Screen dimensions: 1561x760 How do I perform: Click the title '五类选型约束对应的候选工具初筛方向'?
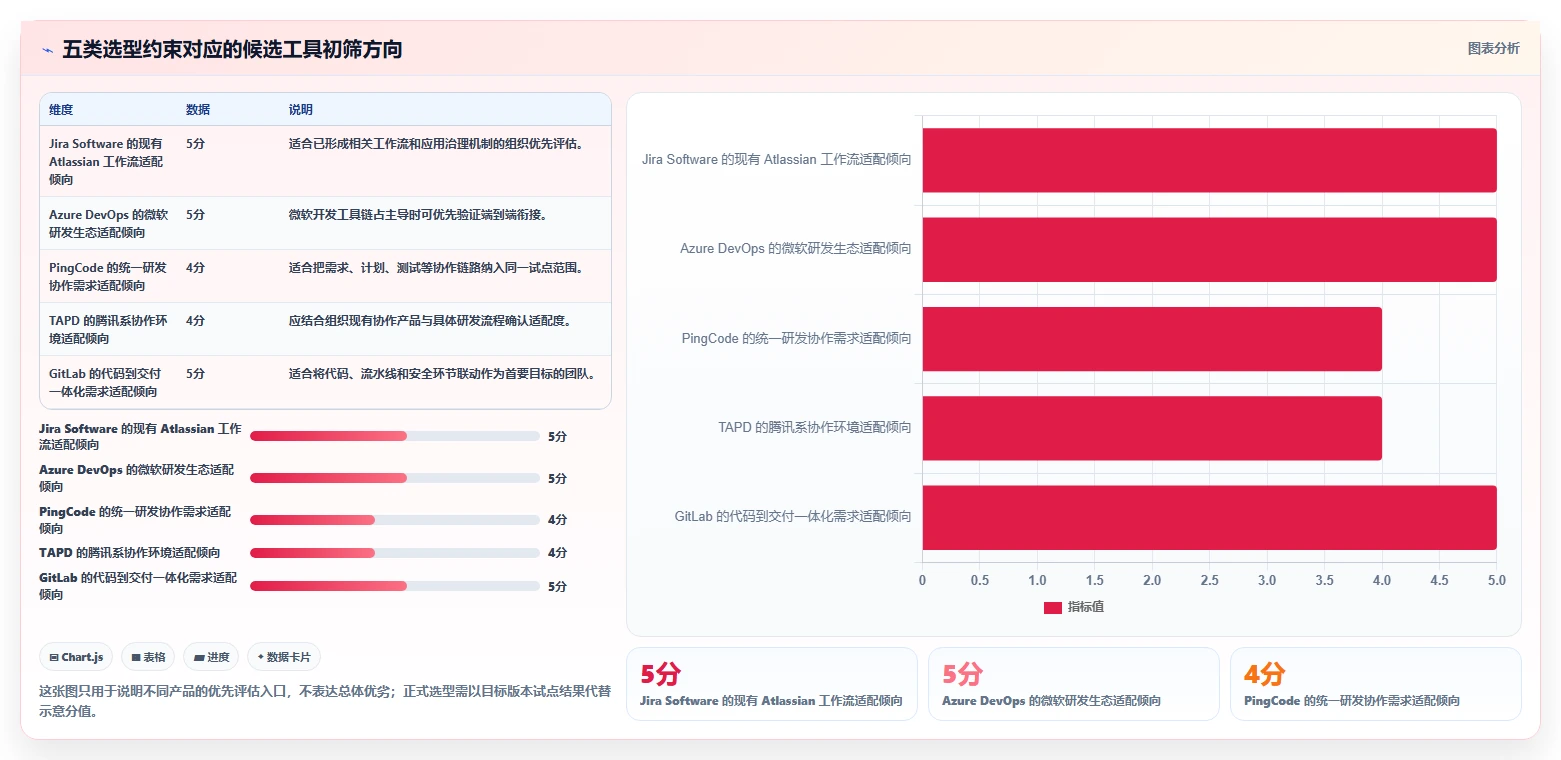click(232, 49)
